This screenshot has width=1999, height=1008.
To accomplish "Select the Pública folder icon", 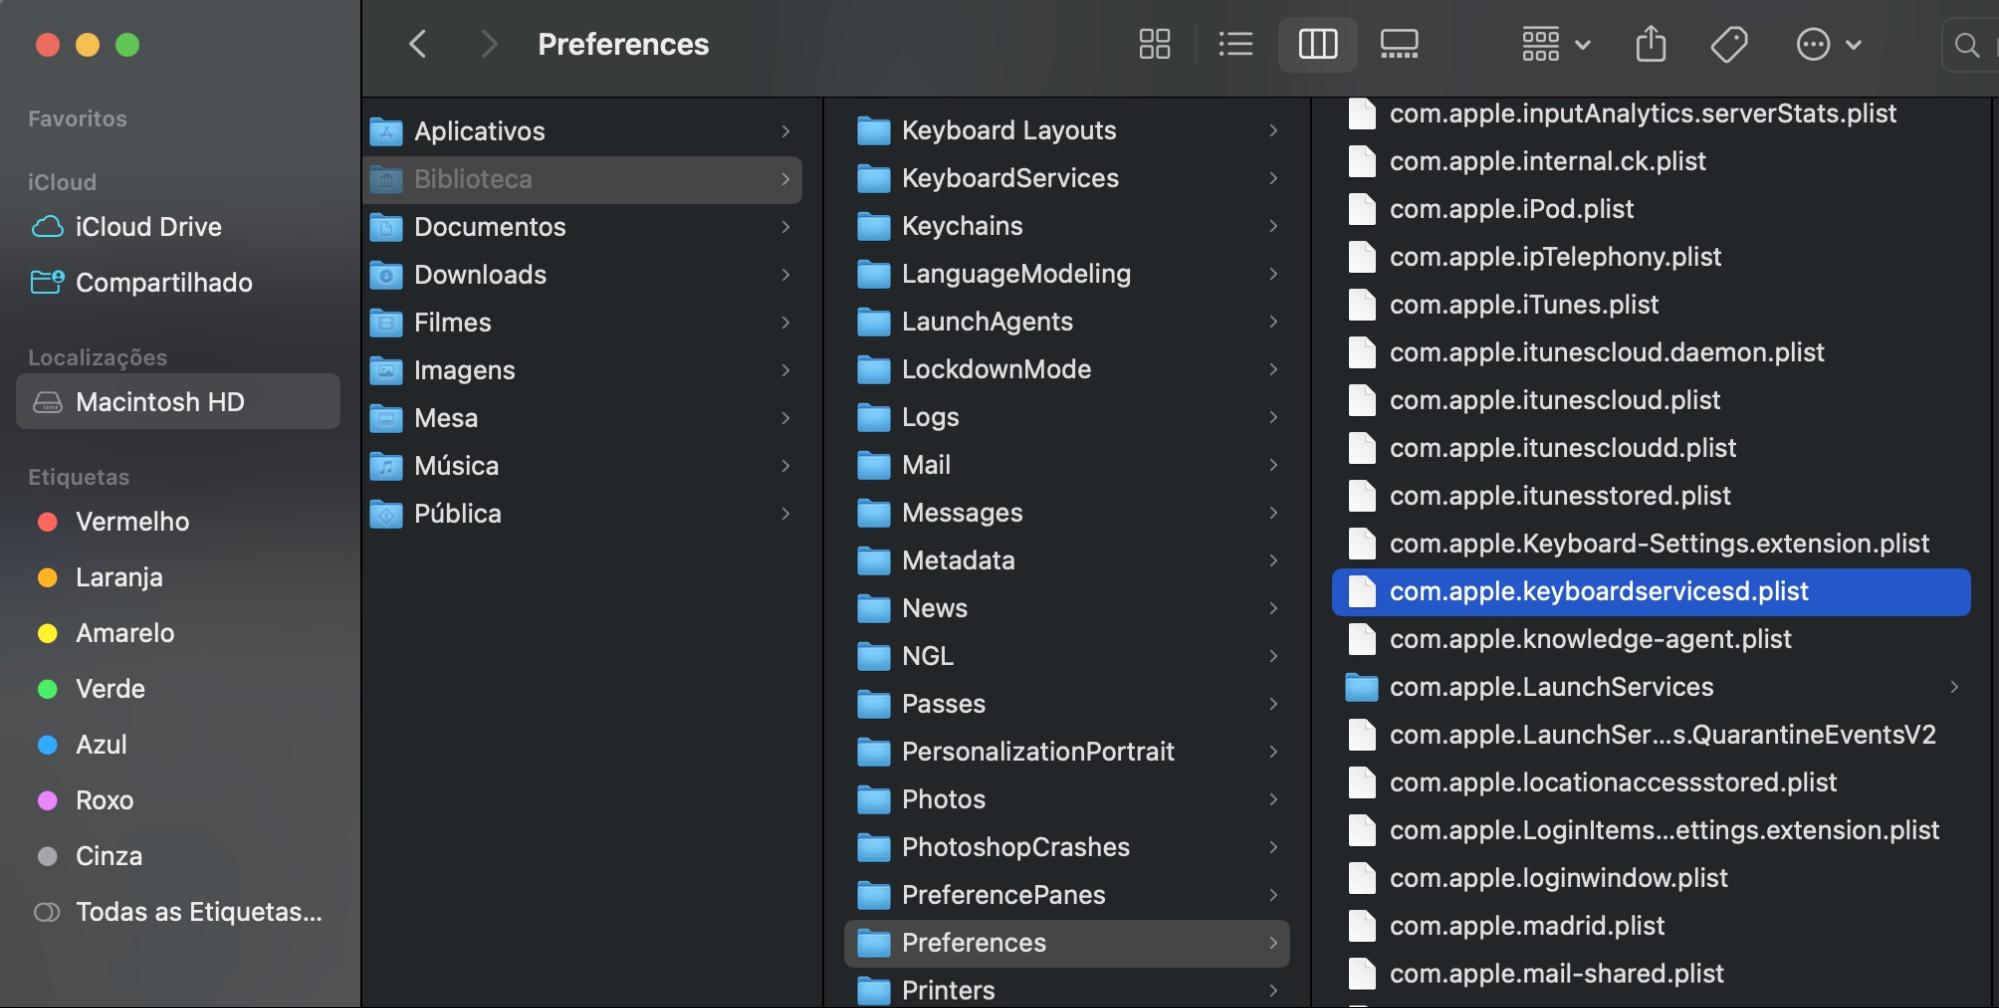I will point(386,514).
